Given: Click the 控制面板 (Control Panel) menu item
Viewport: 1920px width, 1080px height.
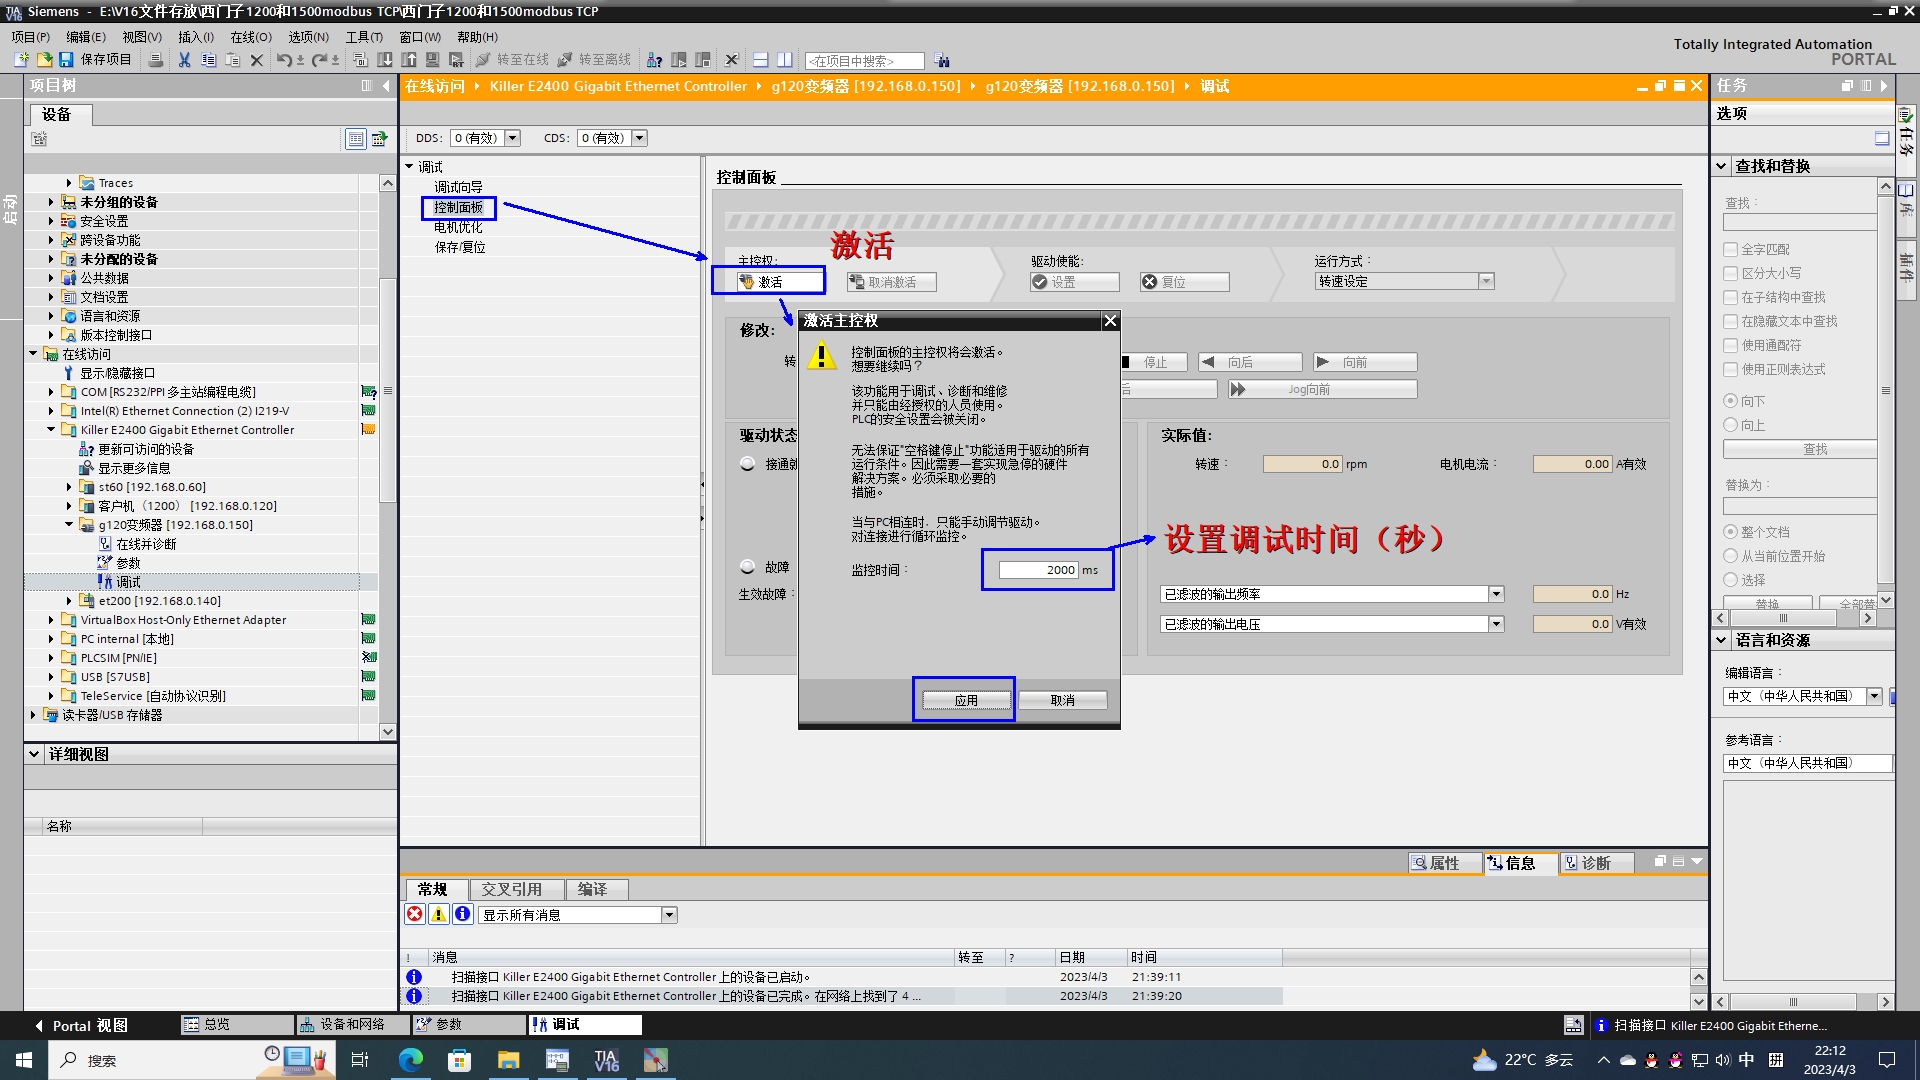Looking at the screenshot, I should tap(459, 206).
